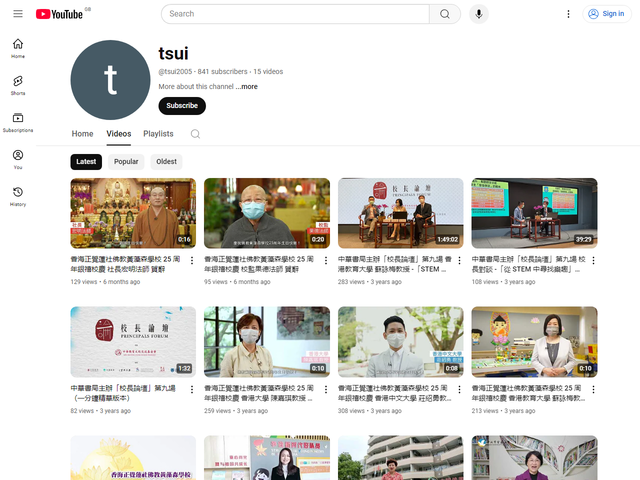The width and height of the screenshot is (640, 480).
Task: Activate voice search microphone
Action: [x=479, y=14]
